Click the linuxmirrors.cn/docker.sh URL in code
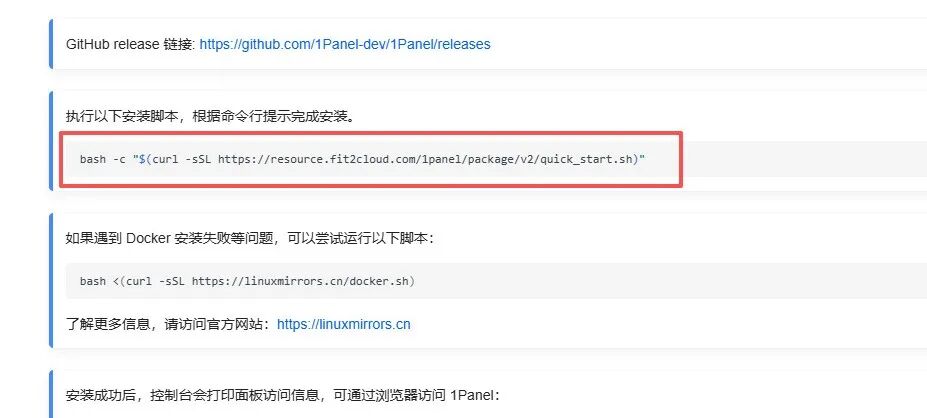Screen dimensions: 927x418 point(300,281)
